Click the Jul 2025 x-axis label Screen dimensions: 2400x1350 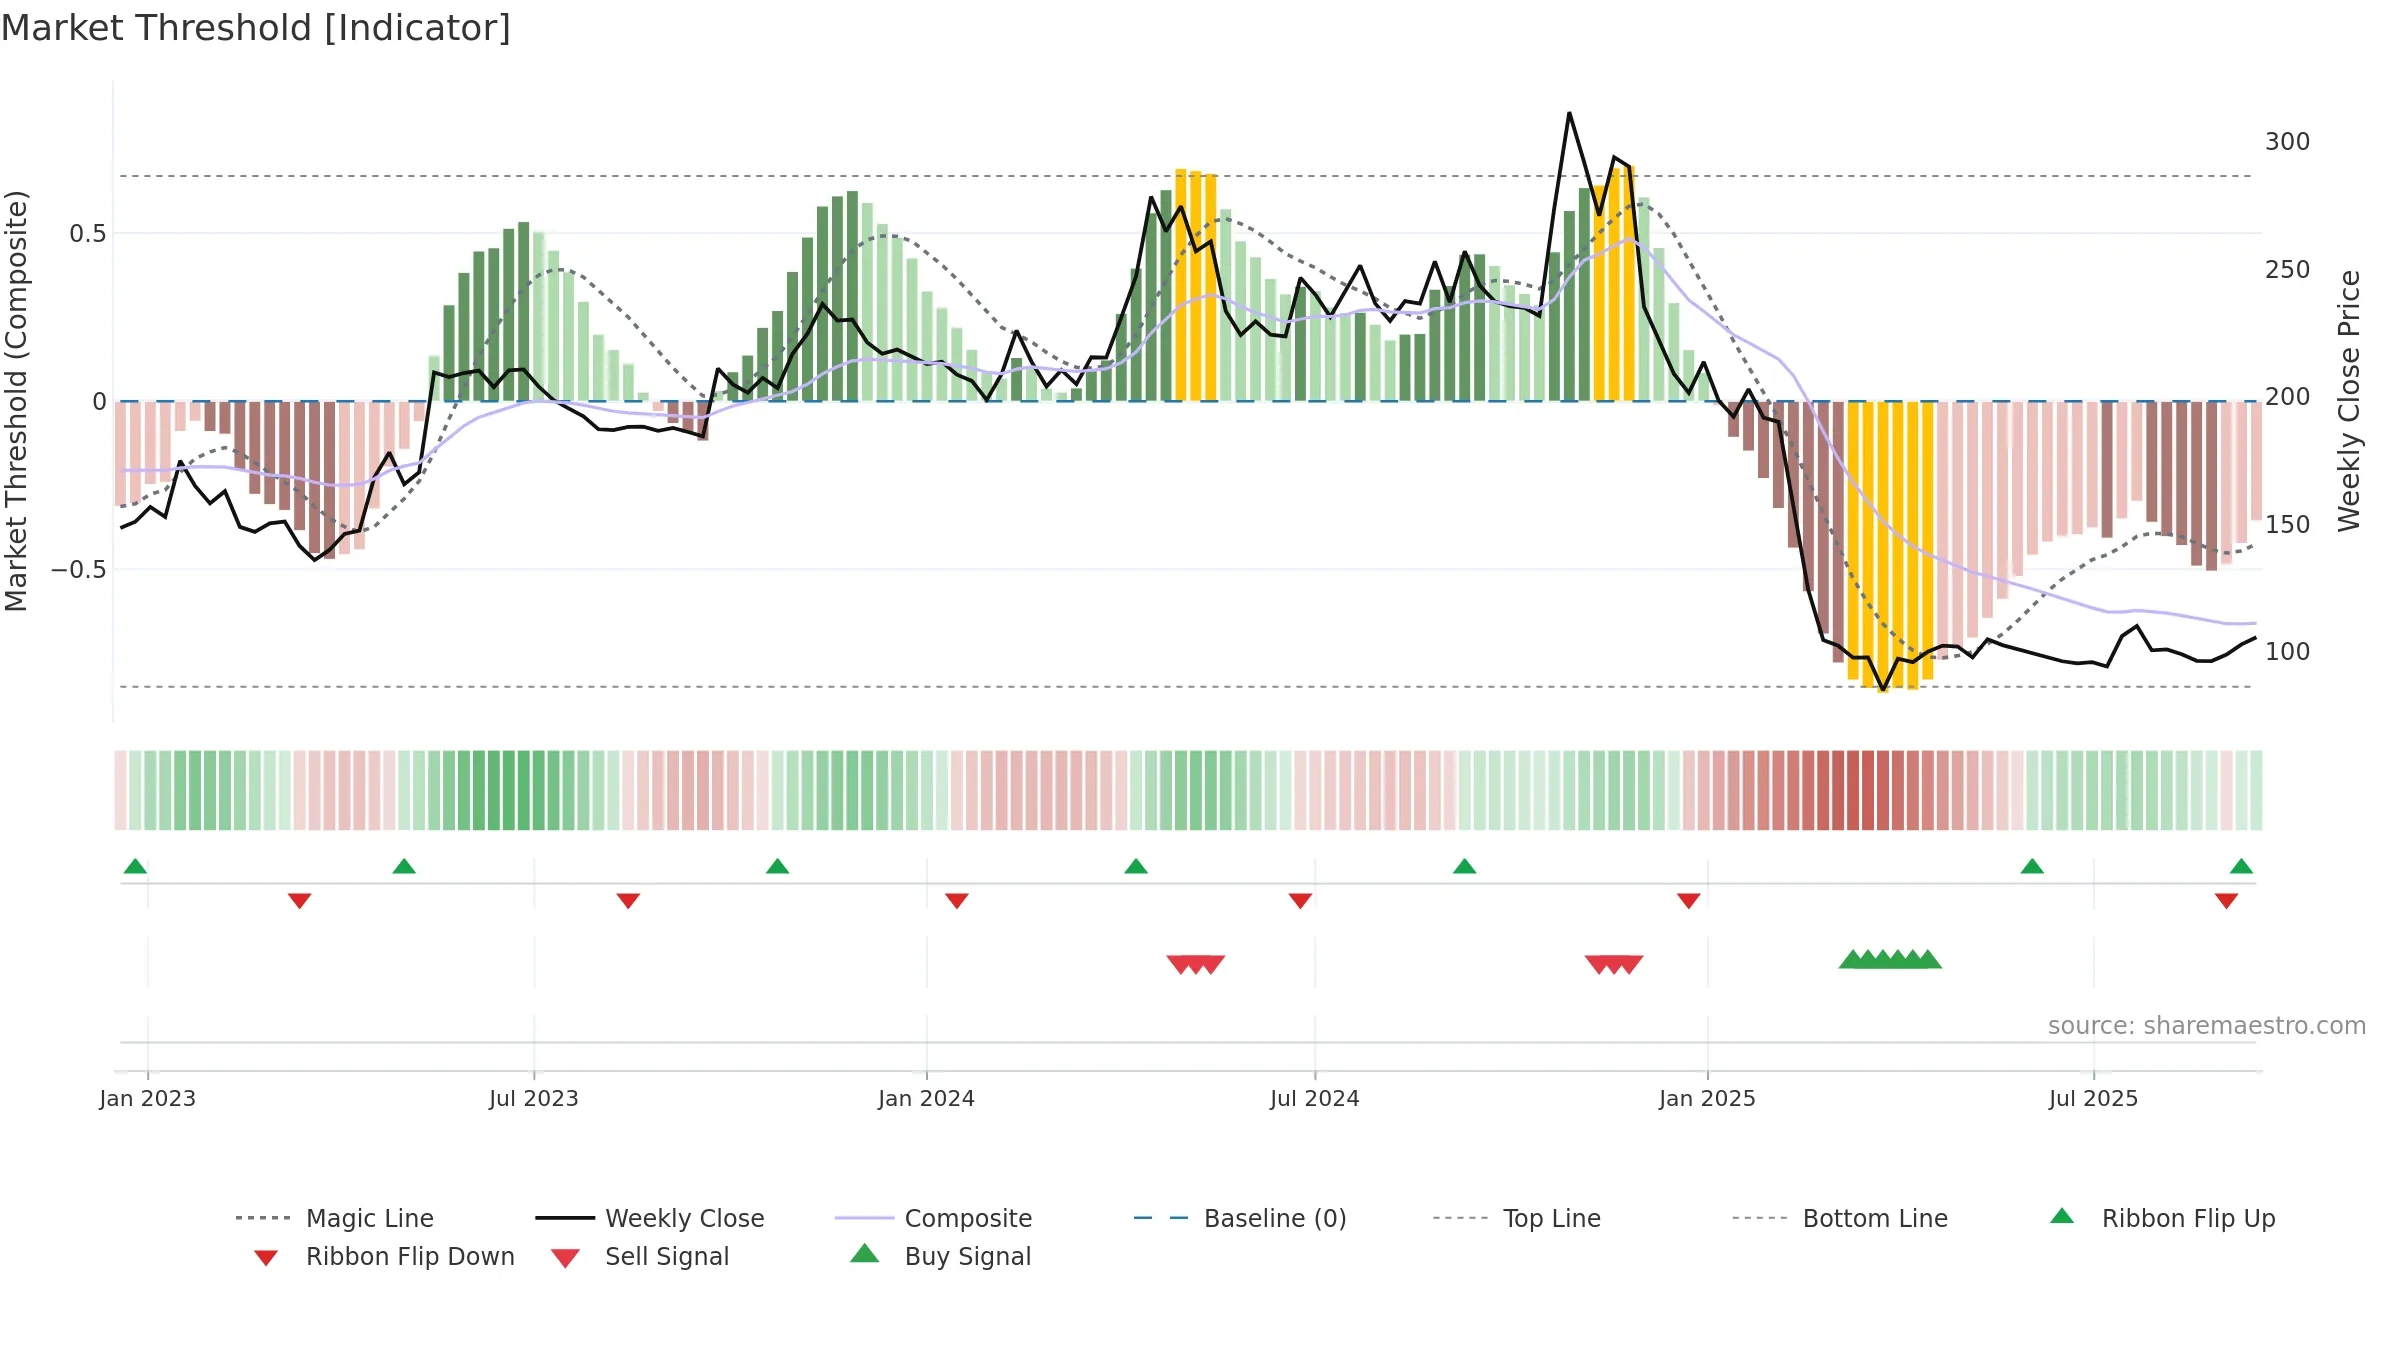click(2094, 1098)
